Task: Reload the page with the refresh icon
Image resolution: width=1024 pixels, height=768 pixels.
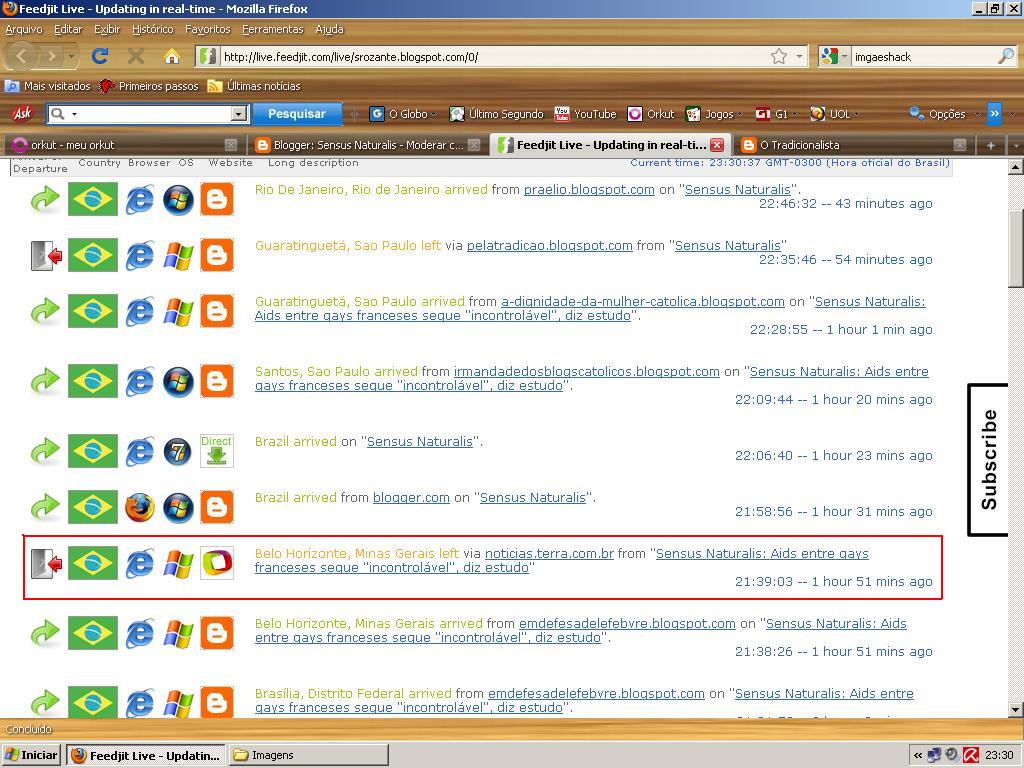Action: coord(99,56)
